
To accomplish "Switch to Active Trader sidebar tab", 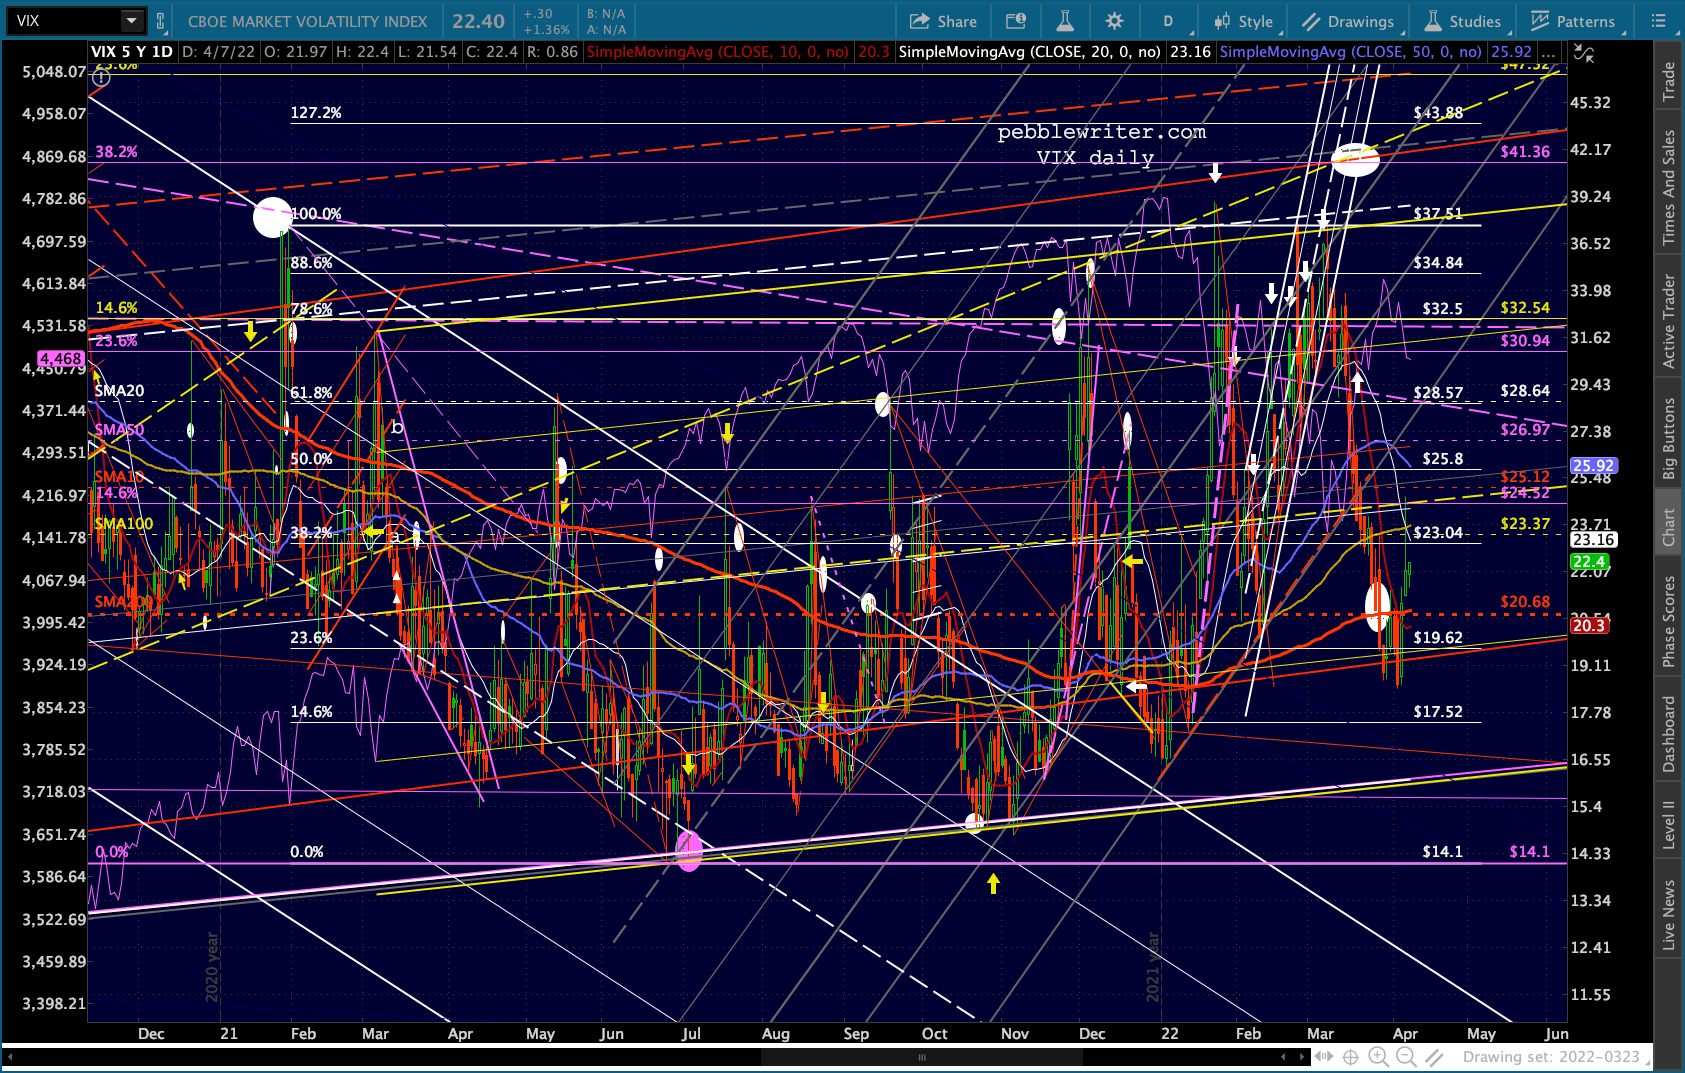I will tap(1668, 321).
